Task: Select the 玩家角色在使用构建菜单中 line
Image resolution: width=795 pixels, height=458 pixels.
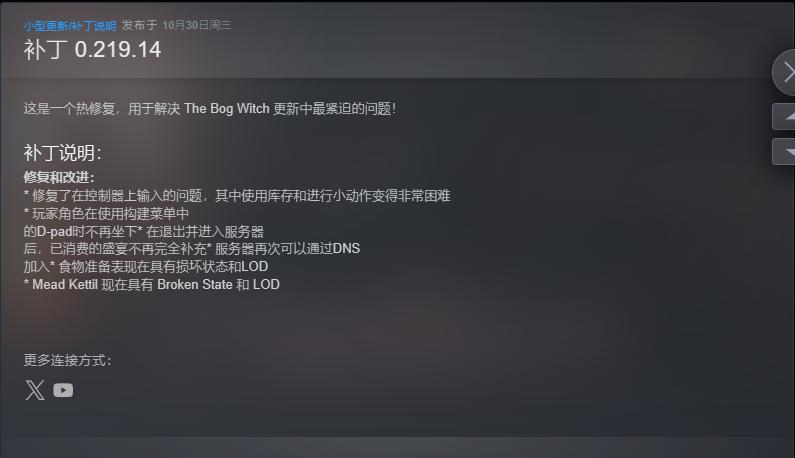Action: (106, 214)
